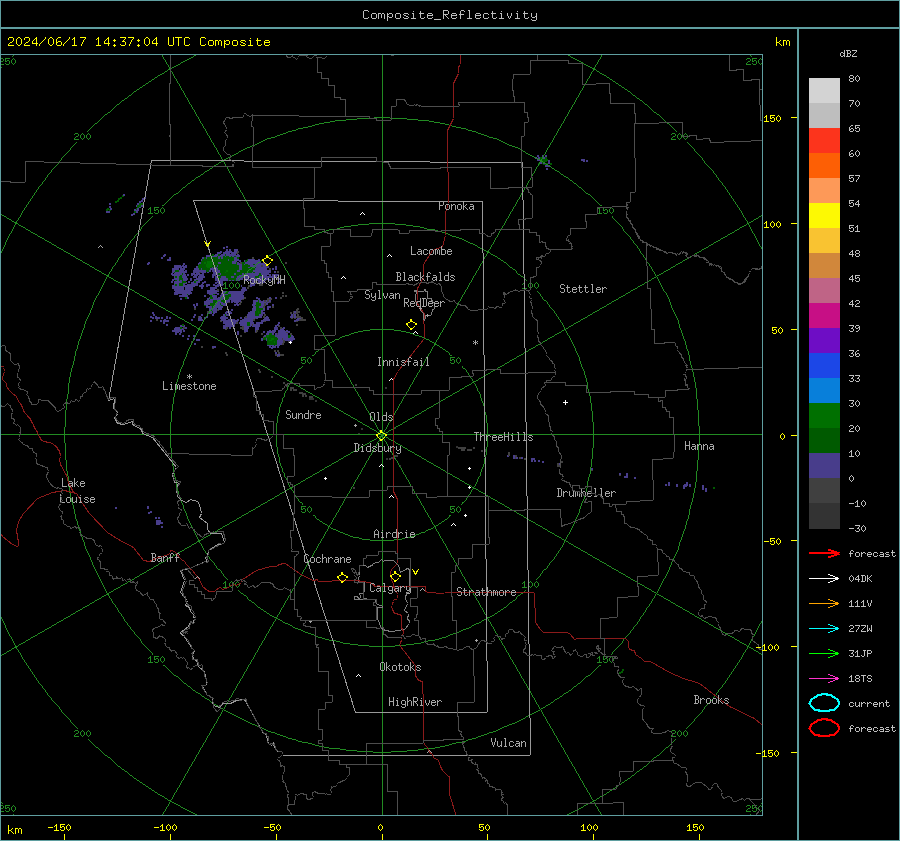Click the Ponoka city label
This screenshot has height=841, width=900.
coord(456,206)
